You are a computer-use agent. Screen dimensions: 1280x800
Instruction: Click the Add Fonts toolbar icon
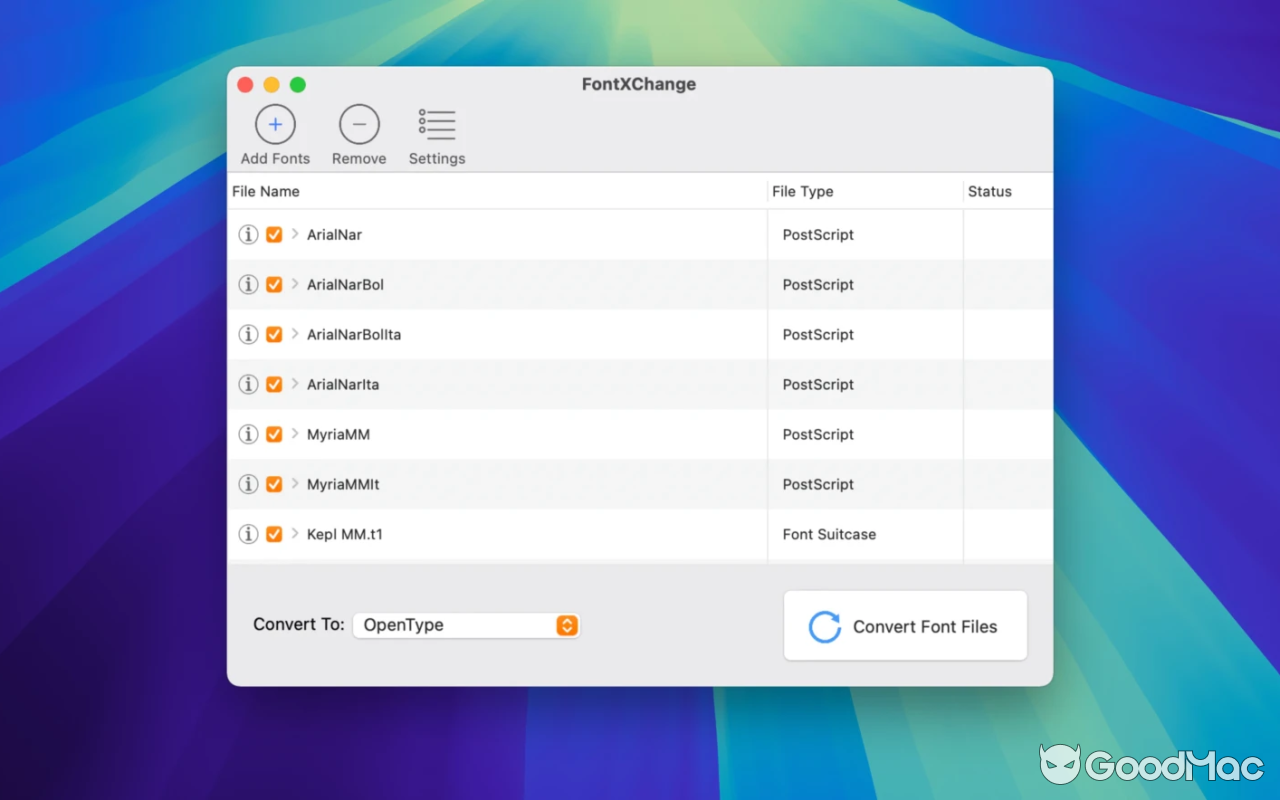tap(274, 126)
